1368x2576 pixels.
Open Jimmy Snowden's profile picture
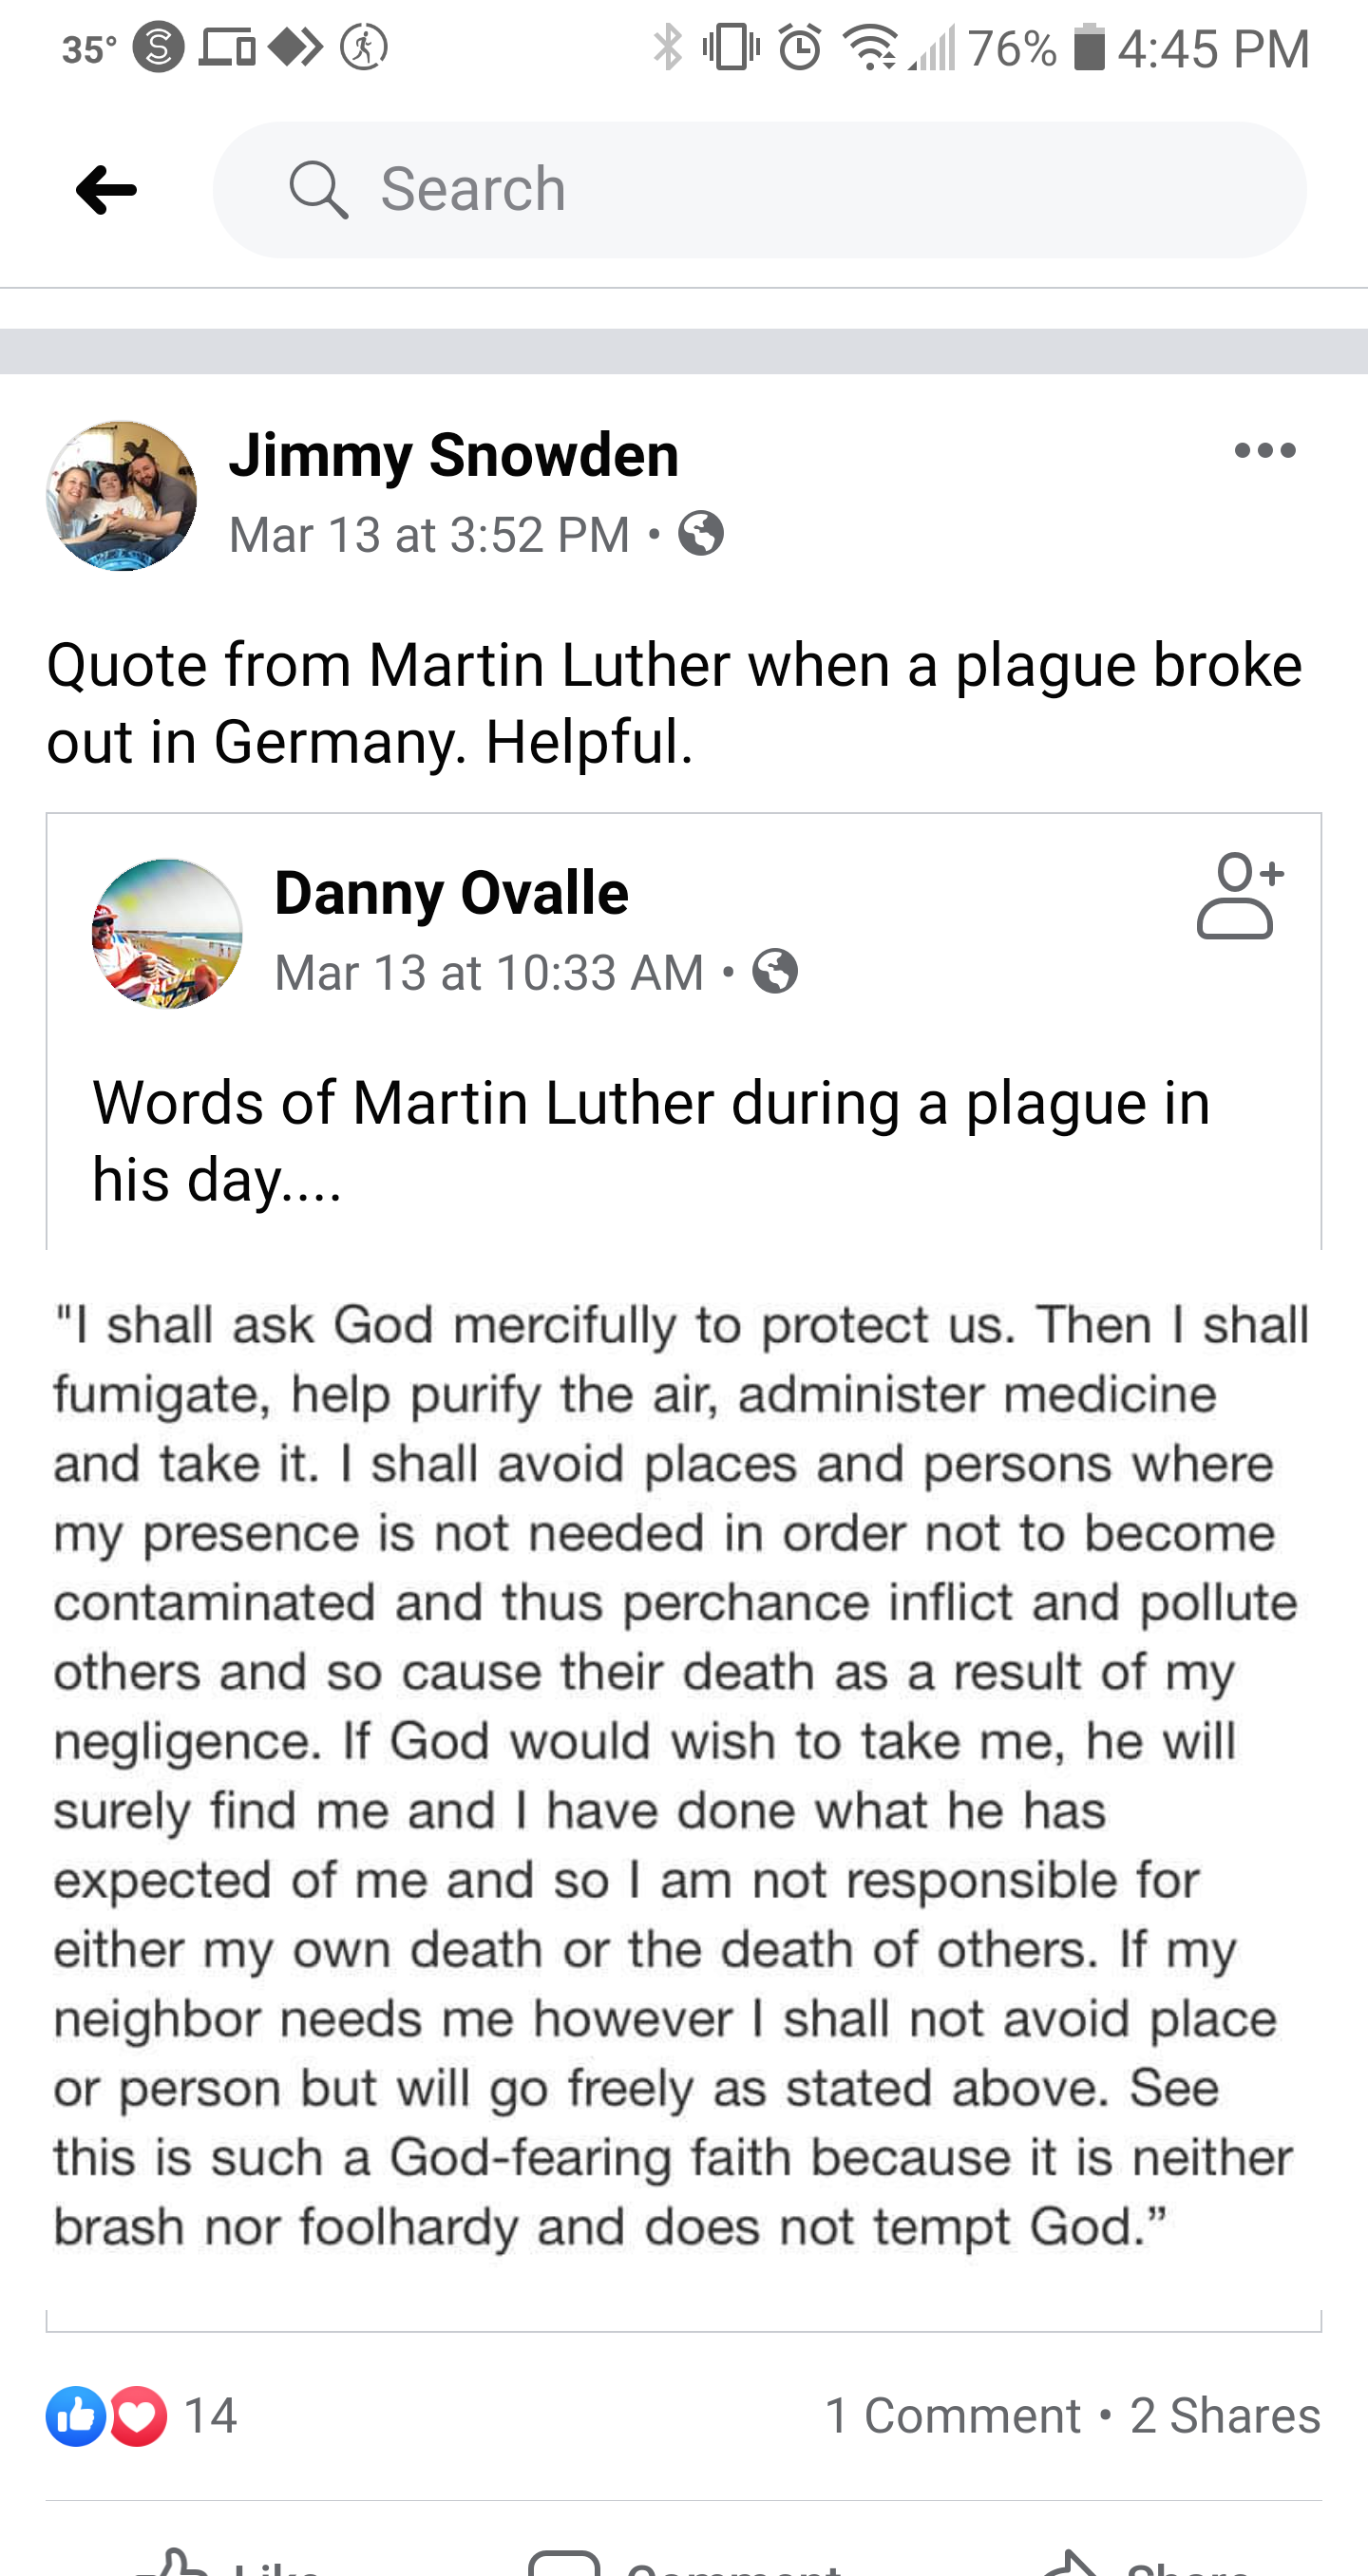point(122,496)
